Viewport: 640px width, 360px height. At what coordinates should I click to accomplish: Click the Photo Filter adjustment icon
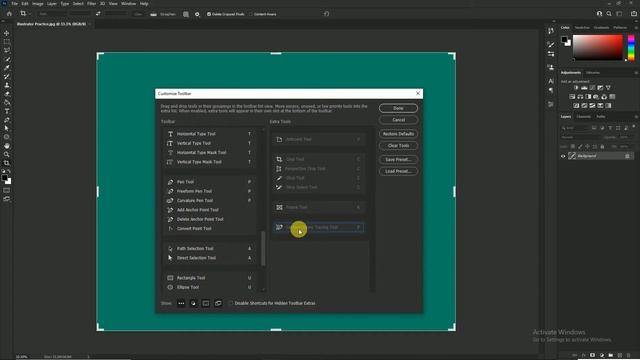tap(596, 97)
